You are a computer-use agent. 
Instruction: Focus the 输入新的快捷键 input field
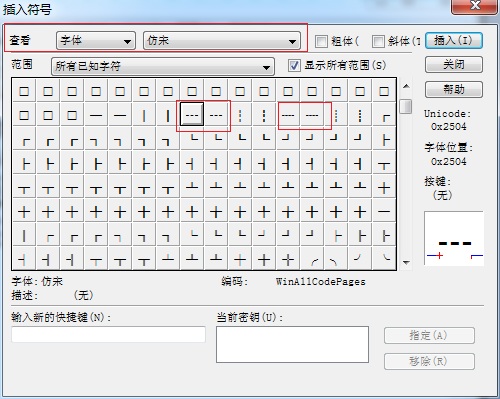click(108, 334)
